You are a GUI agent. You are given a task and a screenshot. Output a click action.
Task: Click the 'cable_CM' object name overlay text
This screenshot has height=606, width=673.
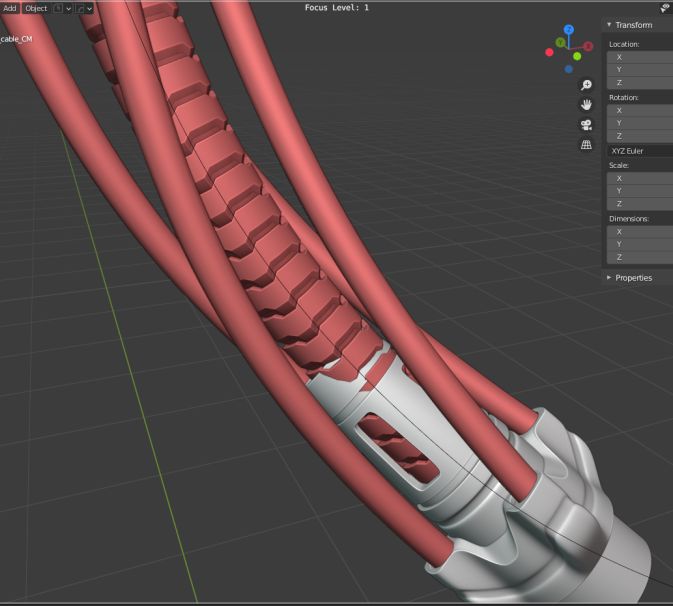(16, 39)
